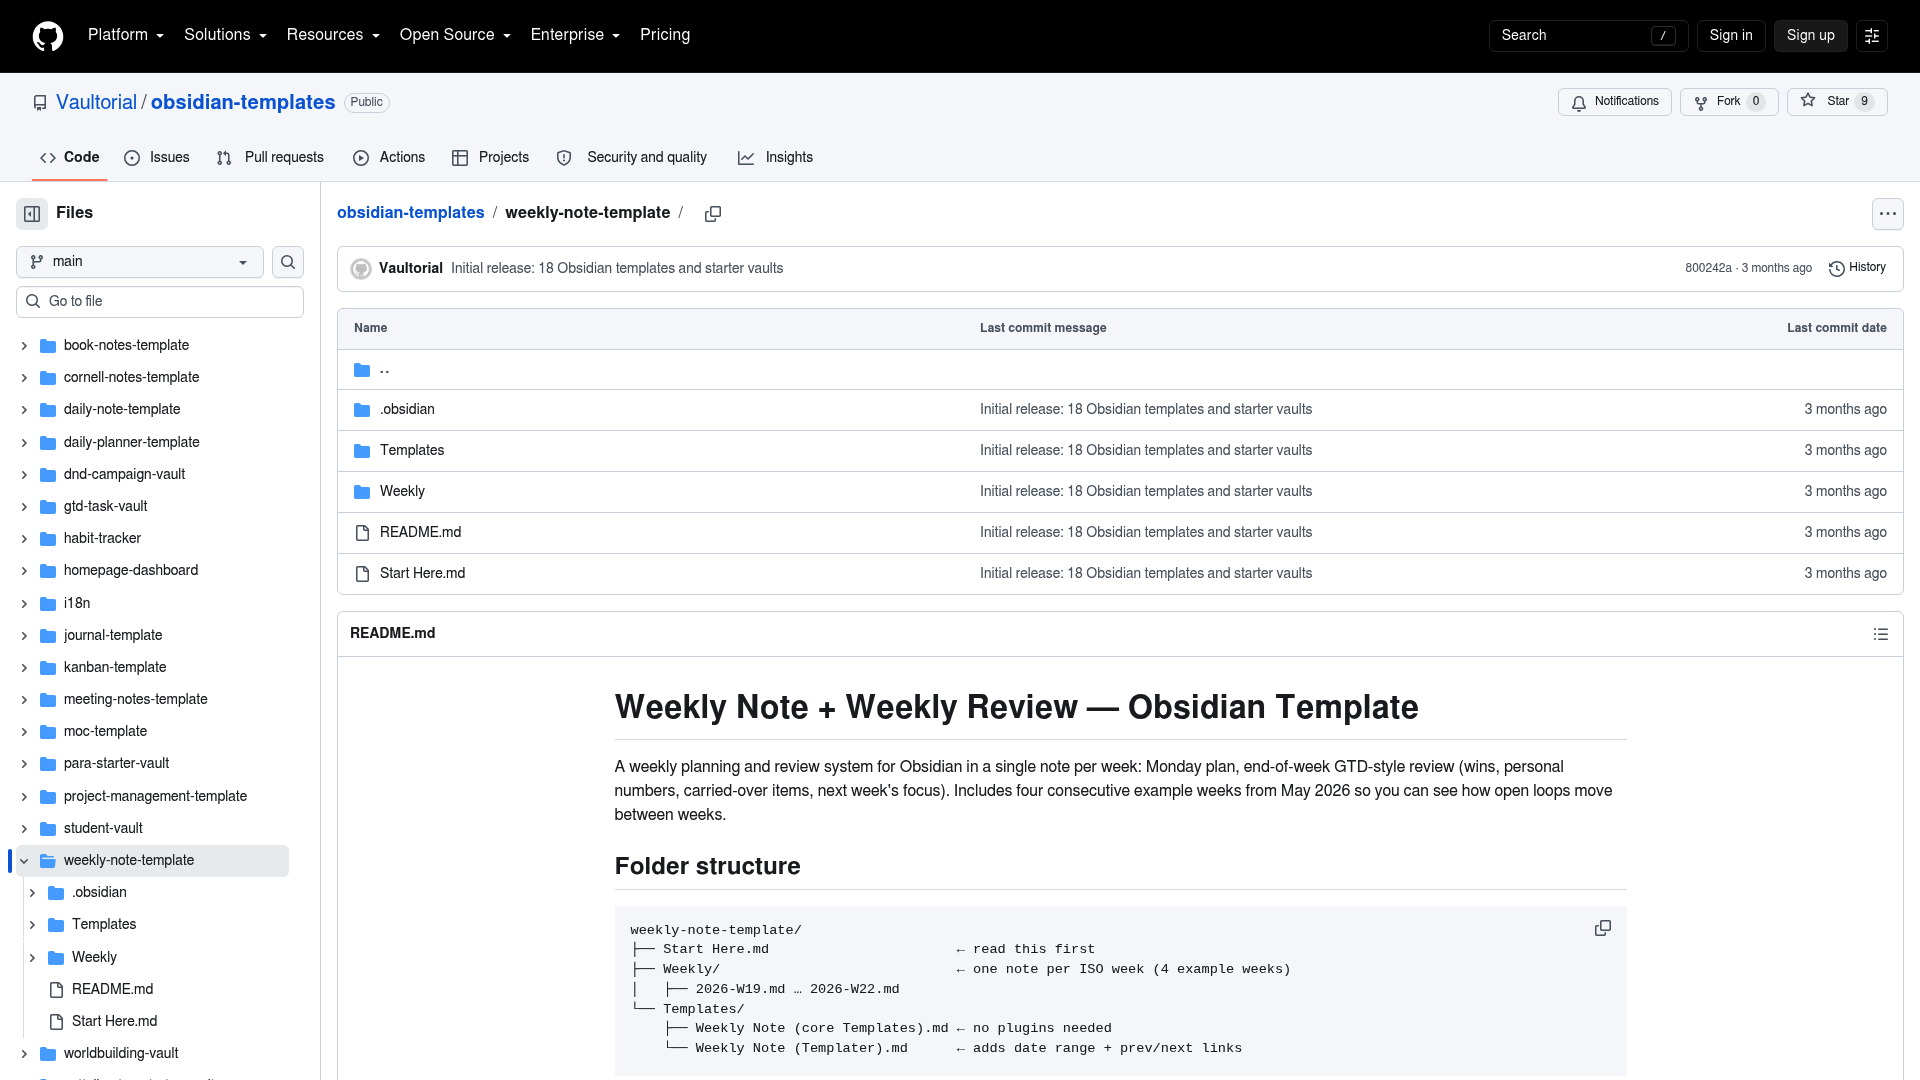Open the main branch selector dropdown
The width and height of the screenshot is (1920, 1080).
140,262
